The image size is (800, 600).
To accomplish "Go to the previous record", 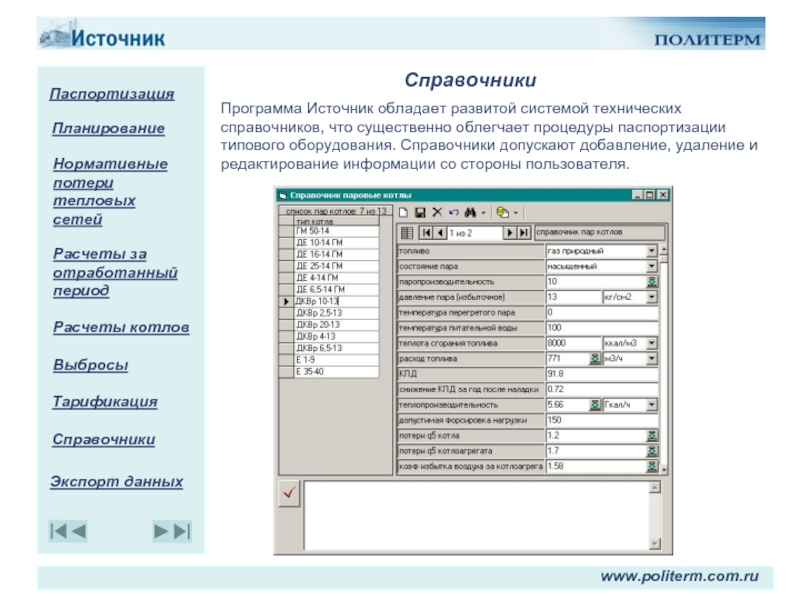I will pyautogui.click(x=440, y=233).
